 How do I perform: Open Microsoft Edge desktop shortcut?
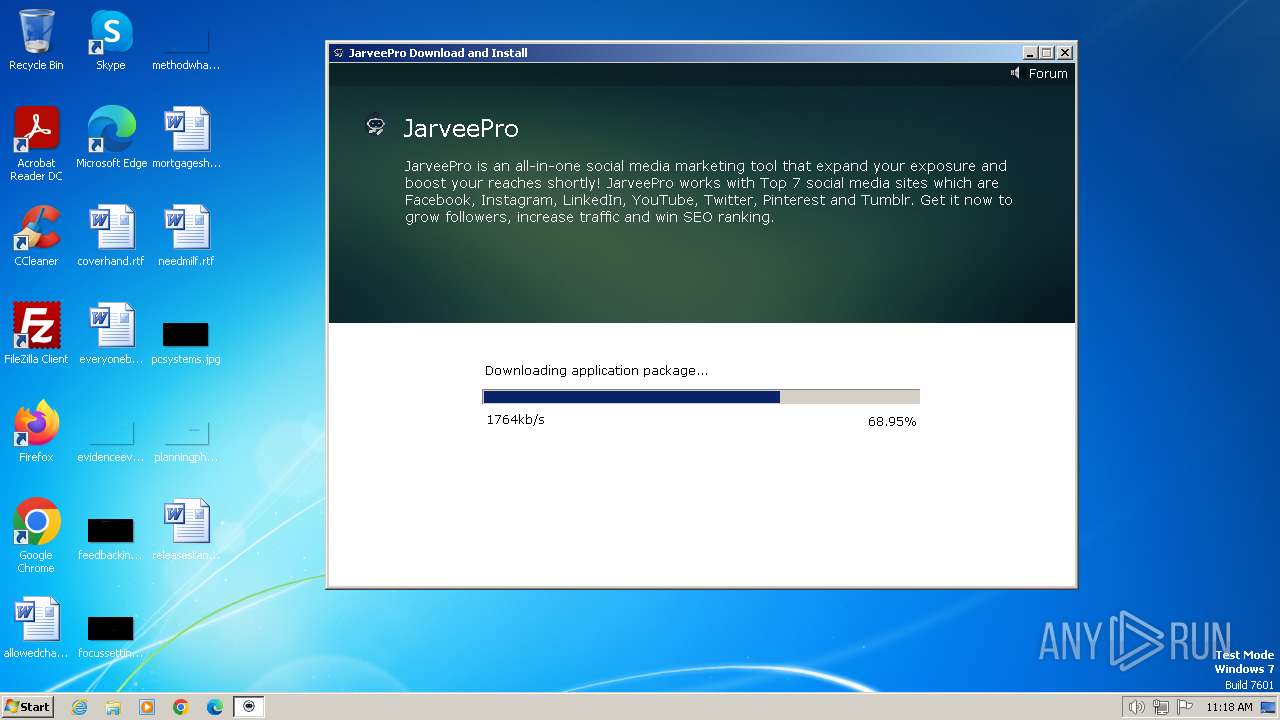(111, 137)
